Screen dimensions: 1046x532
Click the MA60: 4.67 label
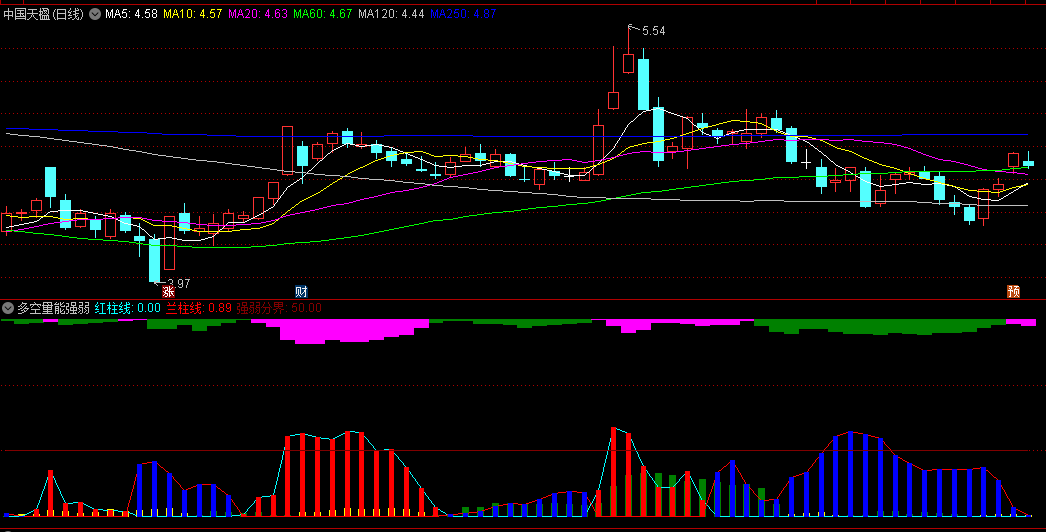[x=323, y=14]
